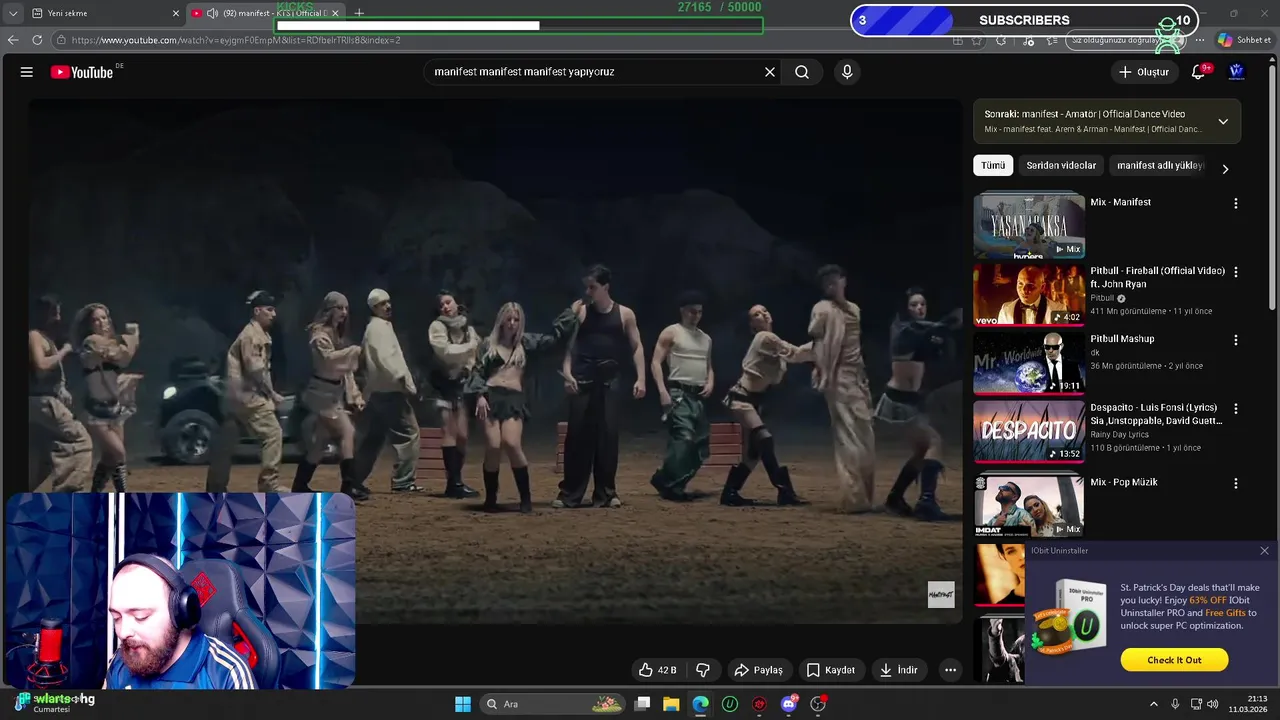Add page to favorites star
1280x720 pixels.
[977, 40]
